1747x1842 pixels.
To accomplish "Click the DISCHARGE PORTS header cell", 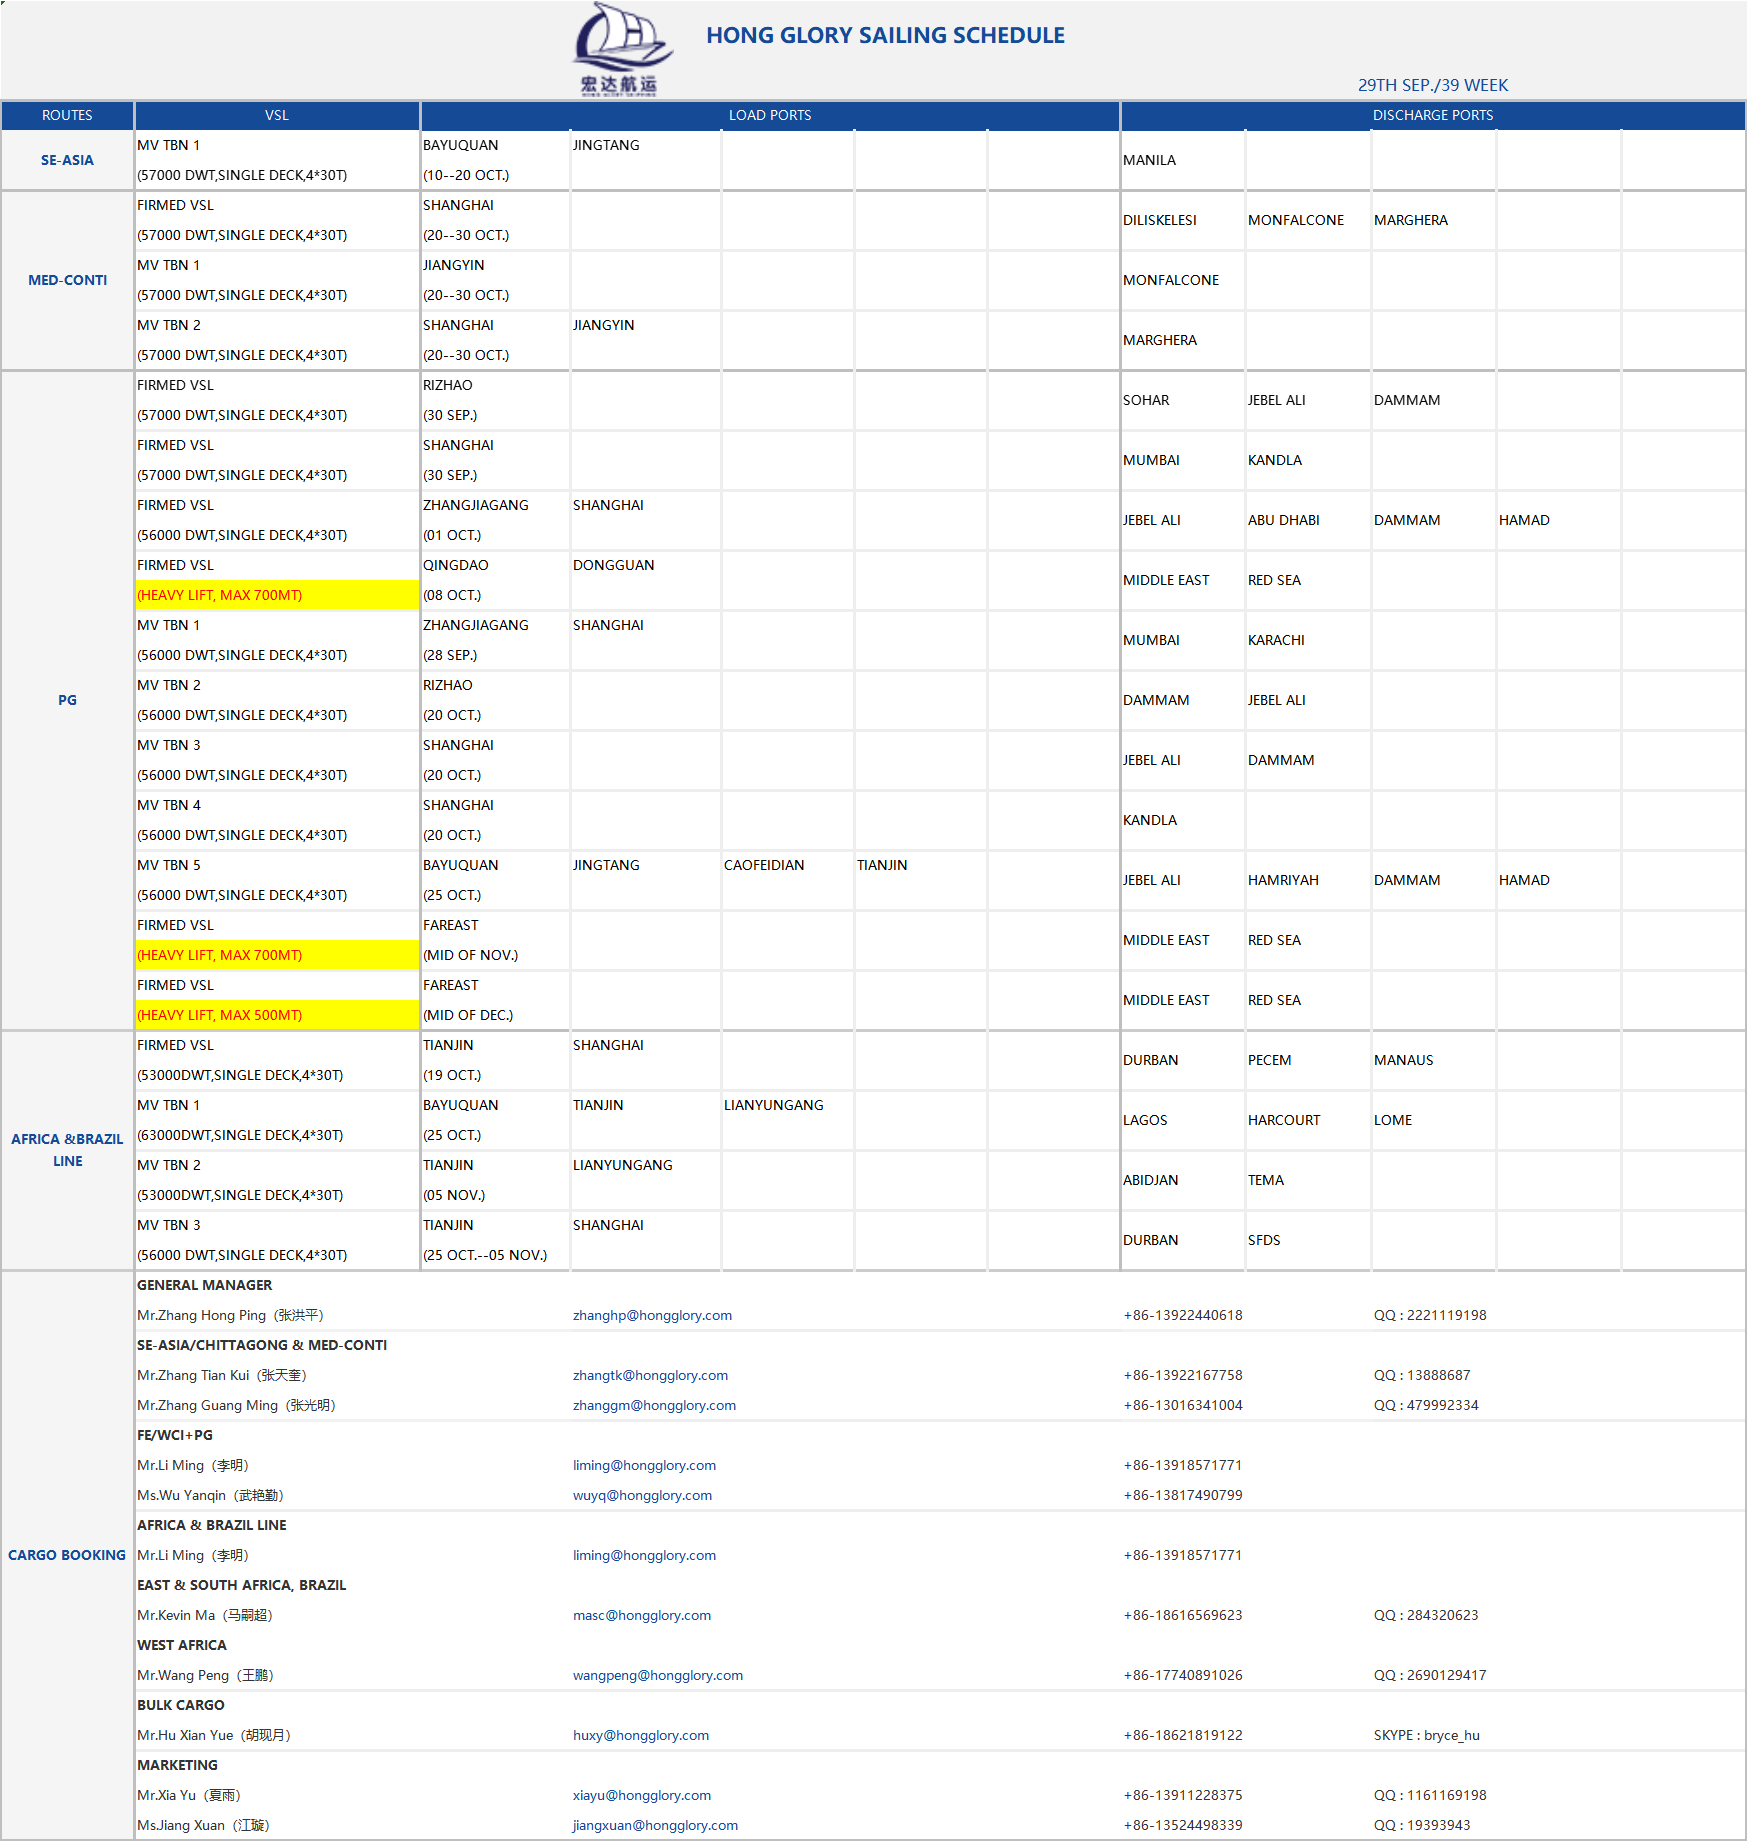I will coord(1432,115).
